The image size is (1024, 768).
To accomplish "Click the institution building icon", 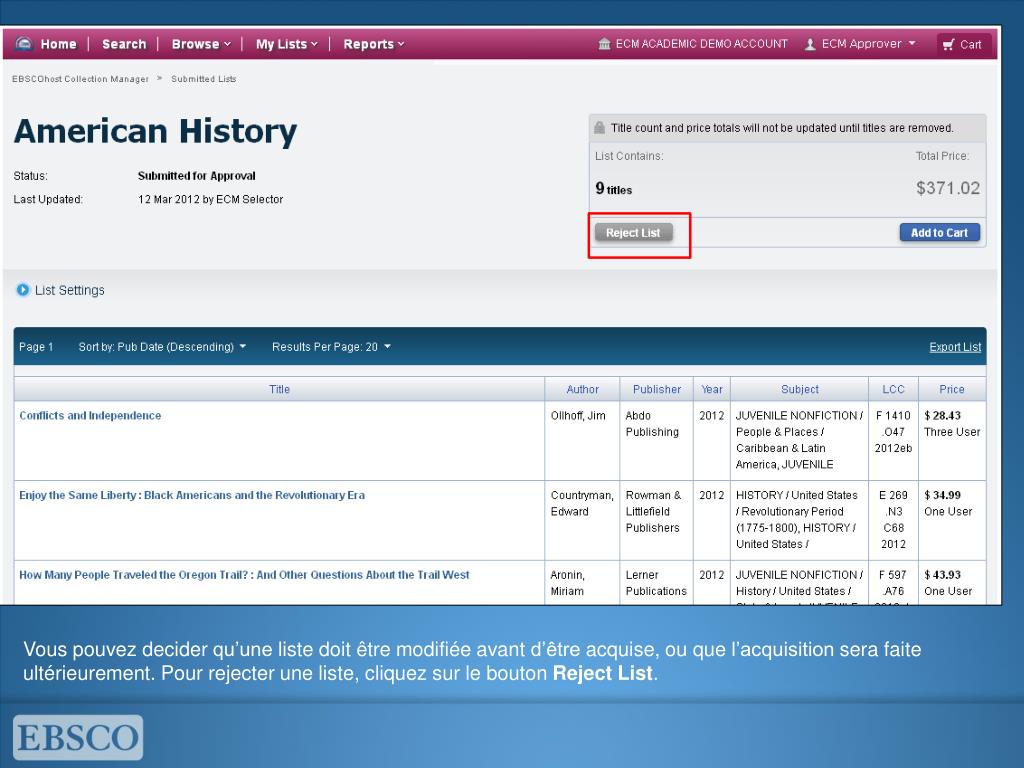I will coord(604,44).
